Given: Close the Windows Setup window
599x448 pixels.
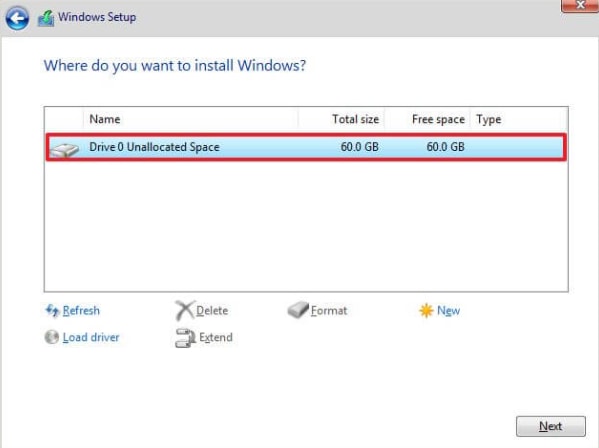Looking at the screenshot, I should (580, 5).
